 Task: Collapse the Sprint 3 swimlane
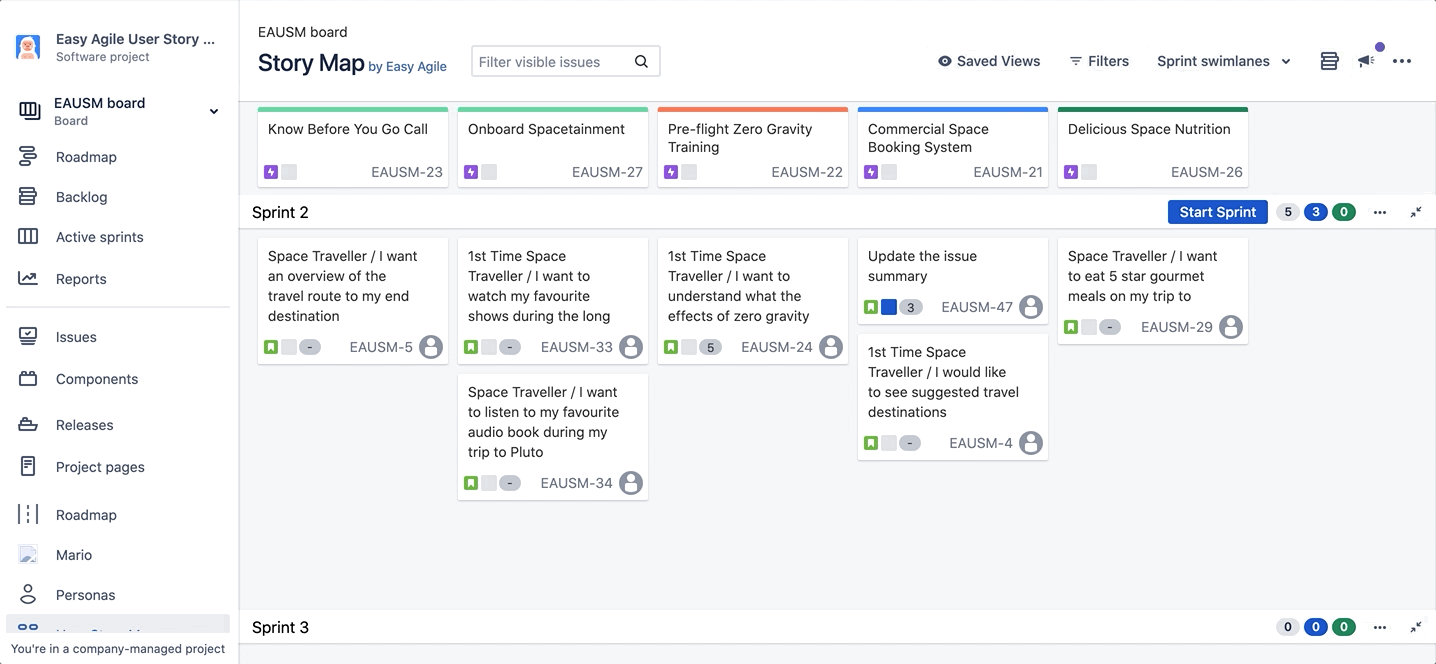tap(1416, 627)
